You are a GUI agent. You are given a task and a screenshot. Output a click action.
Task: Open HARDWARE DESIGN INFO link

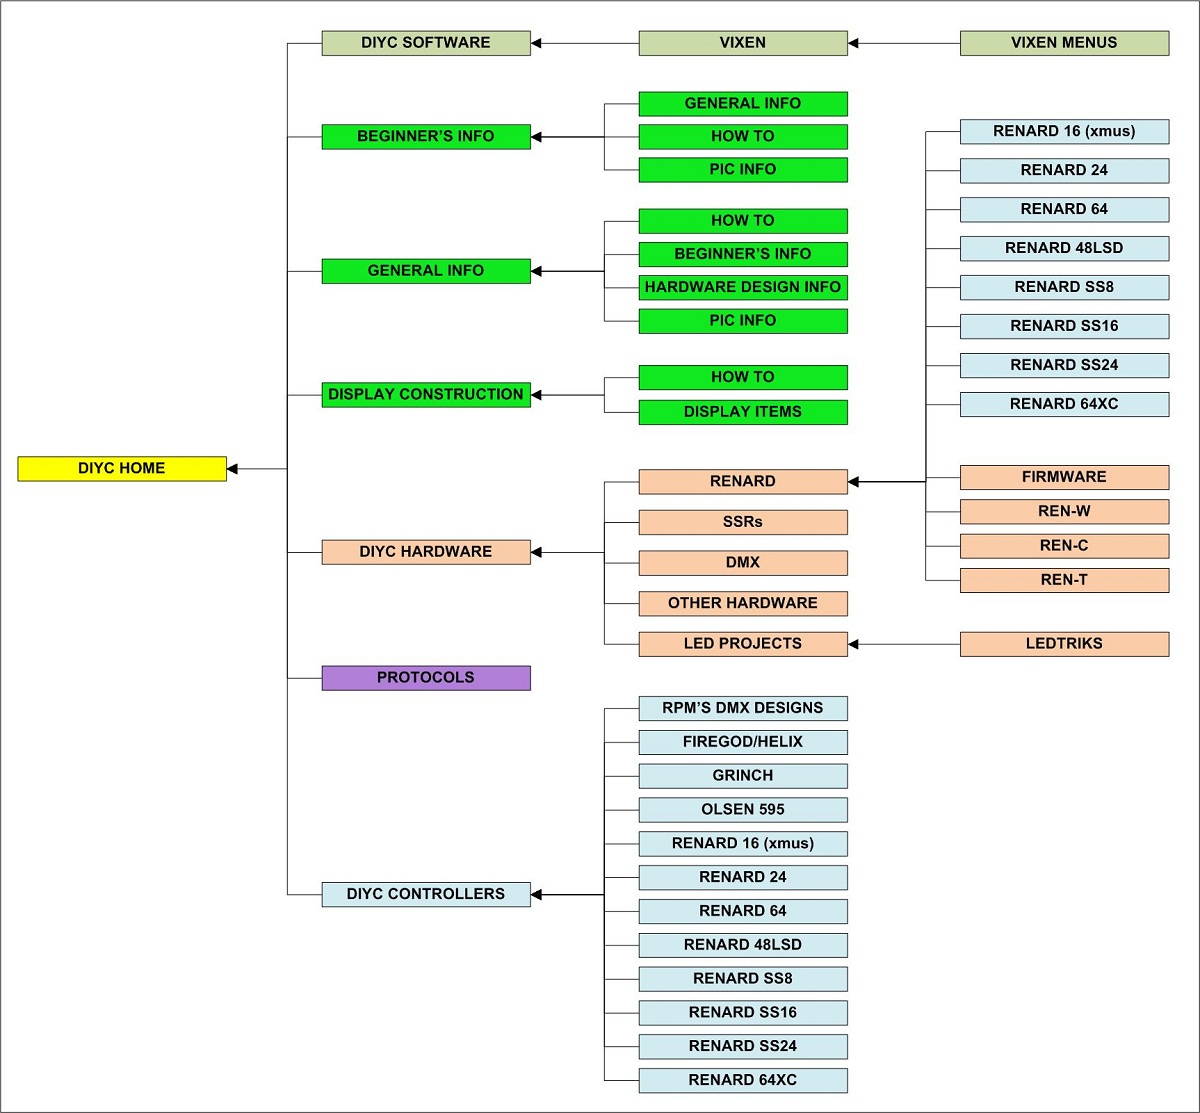click(743, 287)
